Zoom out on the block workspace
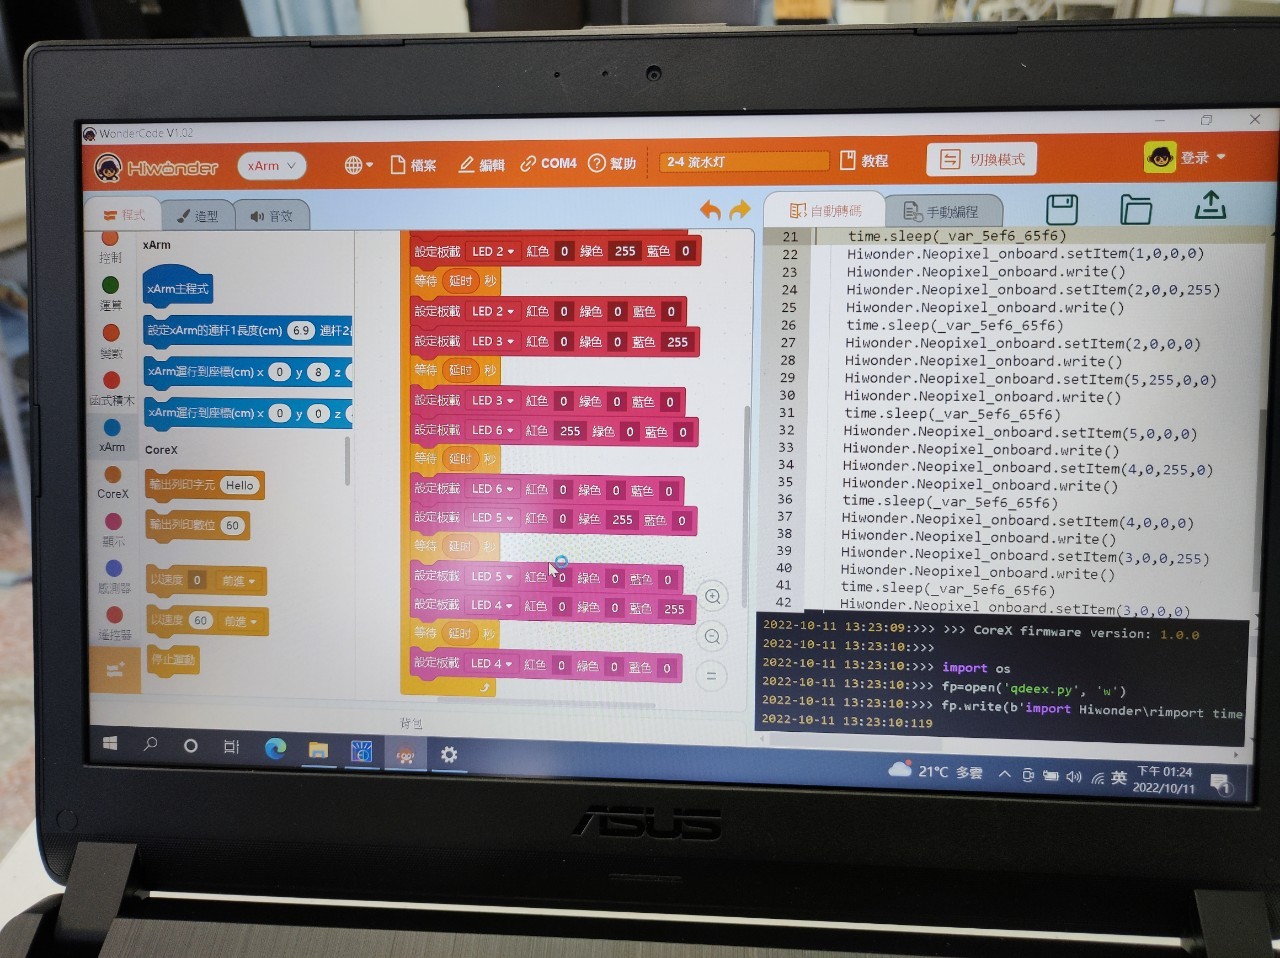This screenshot has width=1280, height=958. coord(712,637)
